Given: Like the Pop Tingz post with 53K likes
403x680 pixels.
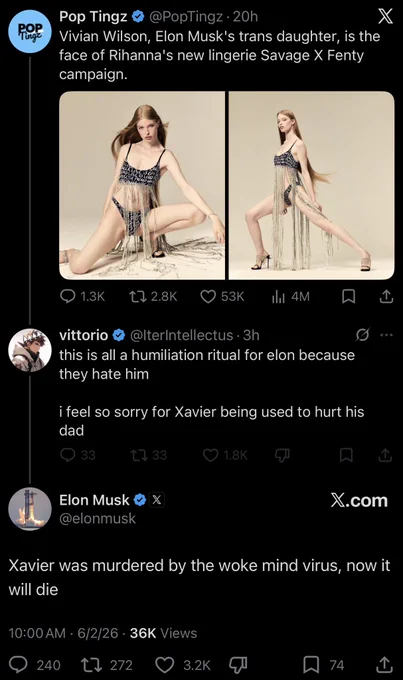Looking at the screenshot, I should [x=222, y=296].
